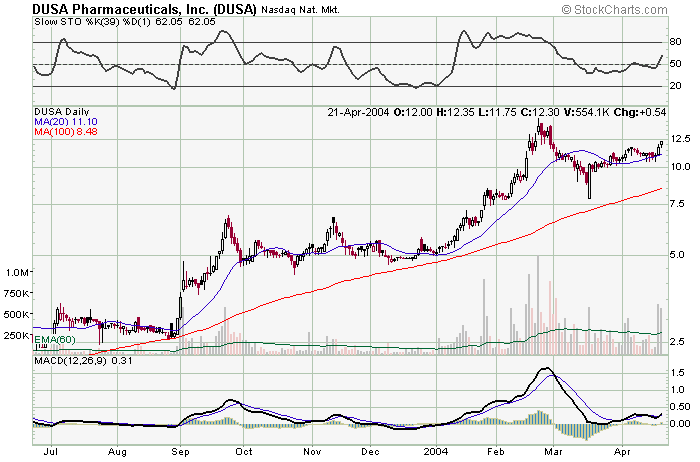Select the blue MA(20) 11.10 legend

[x=66, y=121]
